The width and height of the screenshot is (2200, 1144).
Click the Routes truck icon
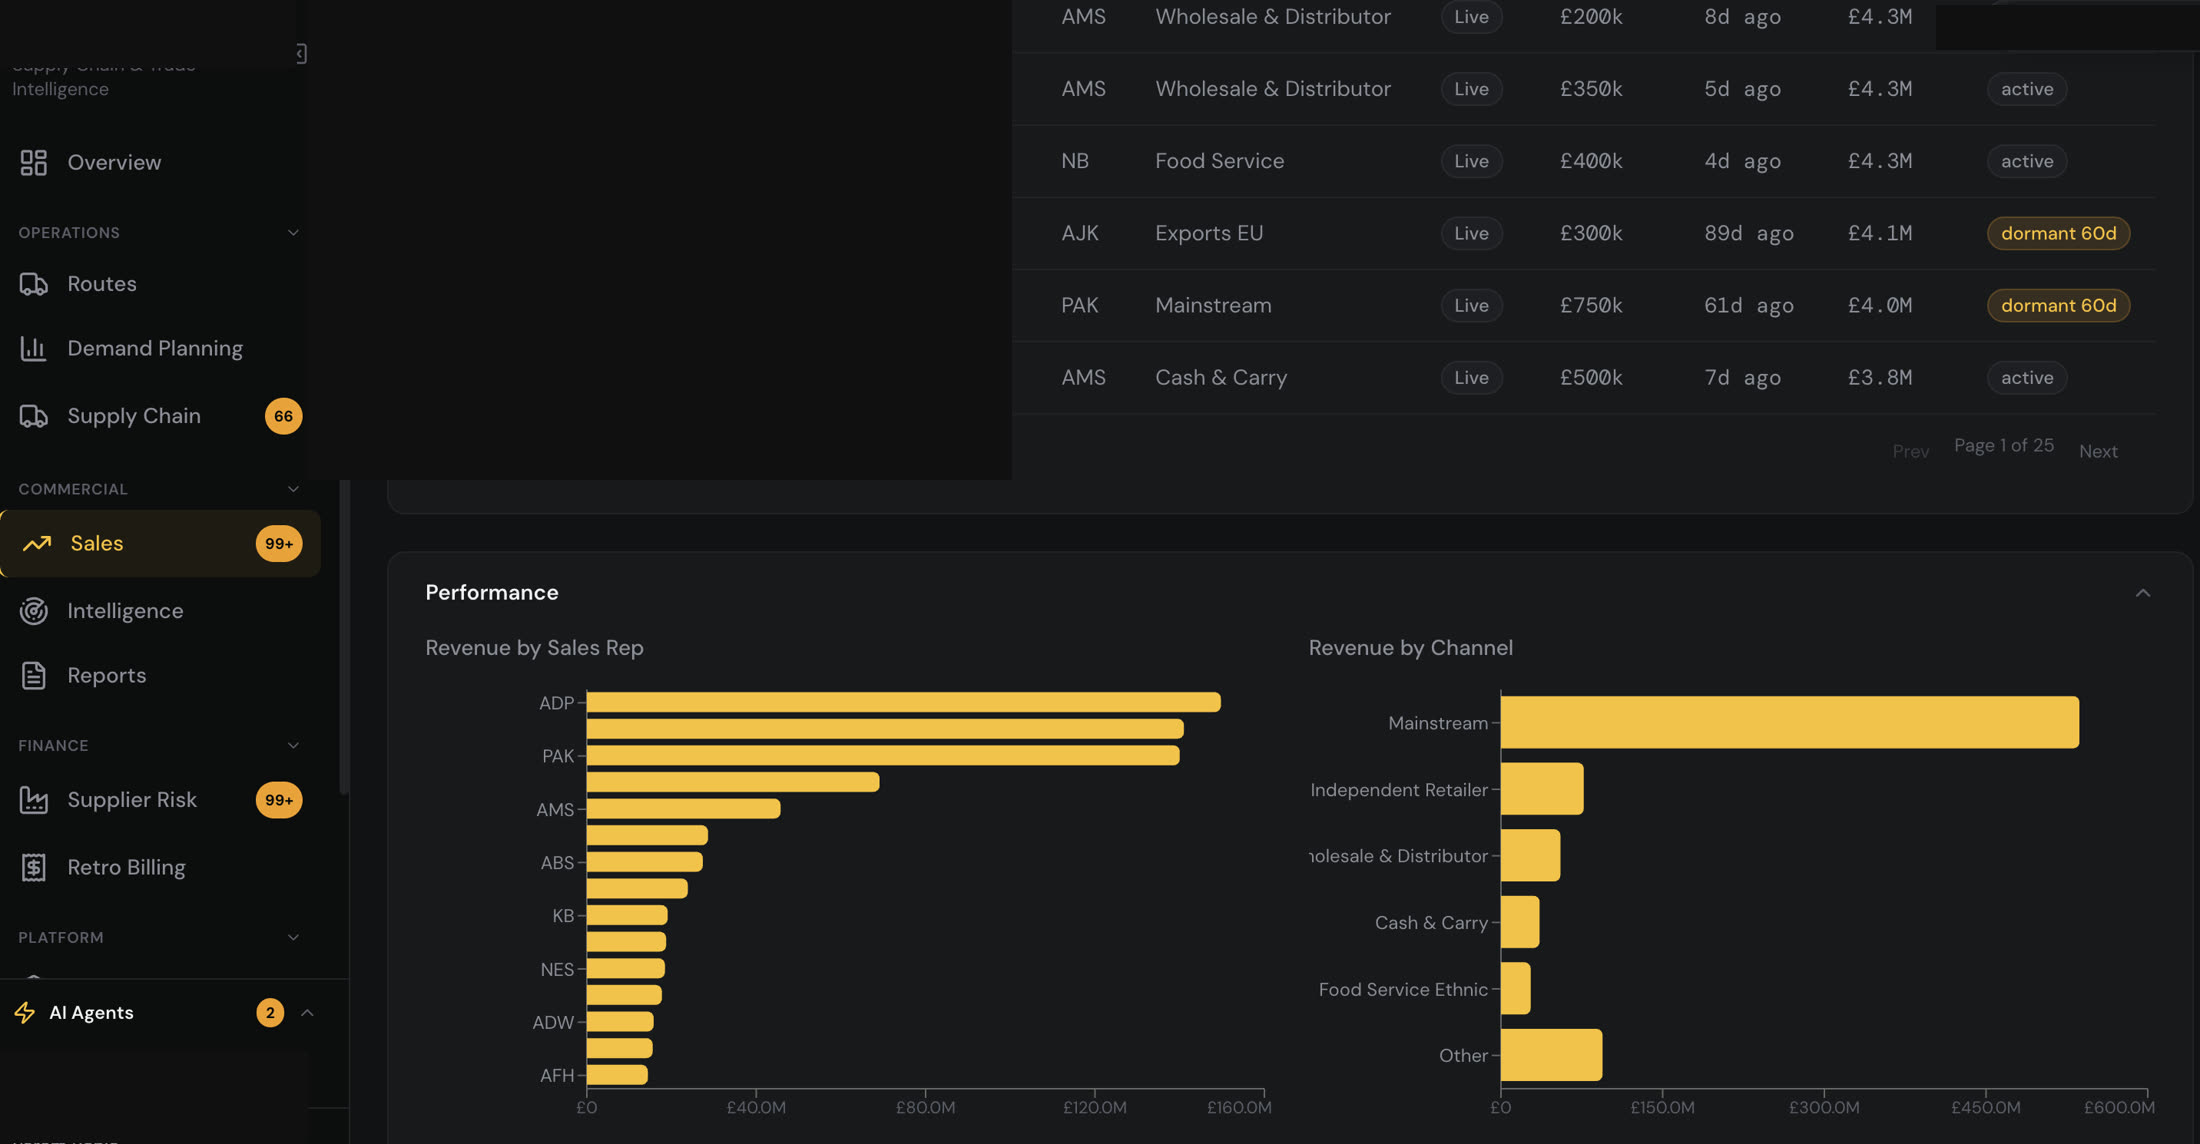33,284
